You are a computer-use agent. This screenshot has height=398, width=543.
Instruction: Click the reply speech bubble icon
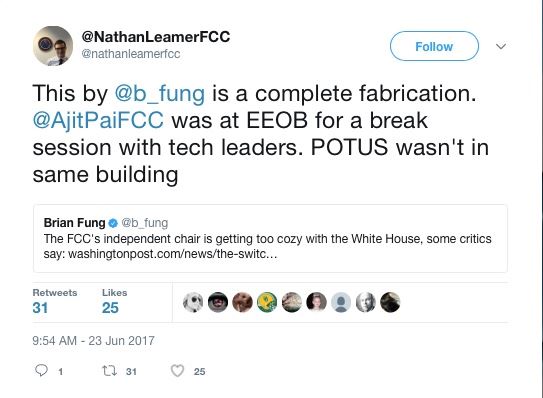41,371
